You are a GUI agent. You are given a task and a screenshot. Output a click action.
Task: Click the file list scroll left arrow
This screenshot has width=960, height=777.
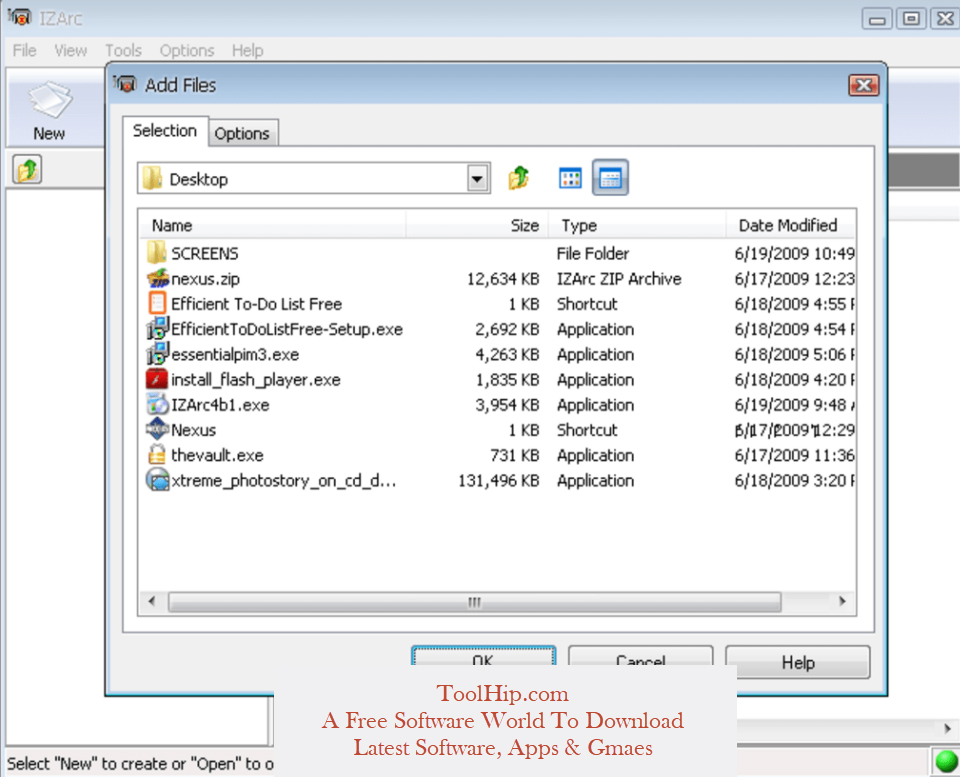pyautogui.click(x=152, y=601)
